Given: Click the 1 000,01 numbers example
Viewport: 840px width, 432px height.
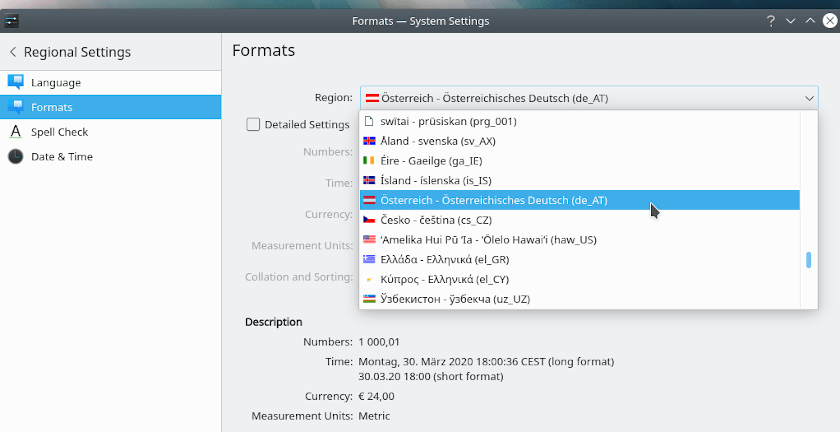Looking at the screenshot, I should point(379,342).
